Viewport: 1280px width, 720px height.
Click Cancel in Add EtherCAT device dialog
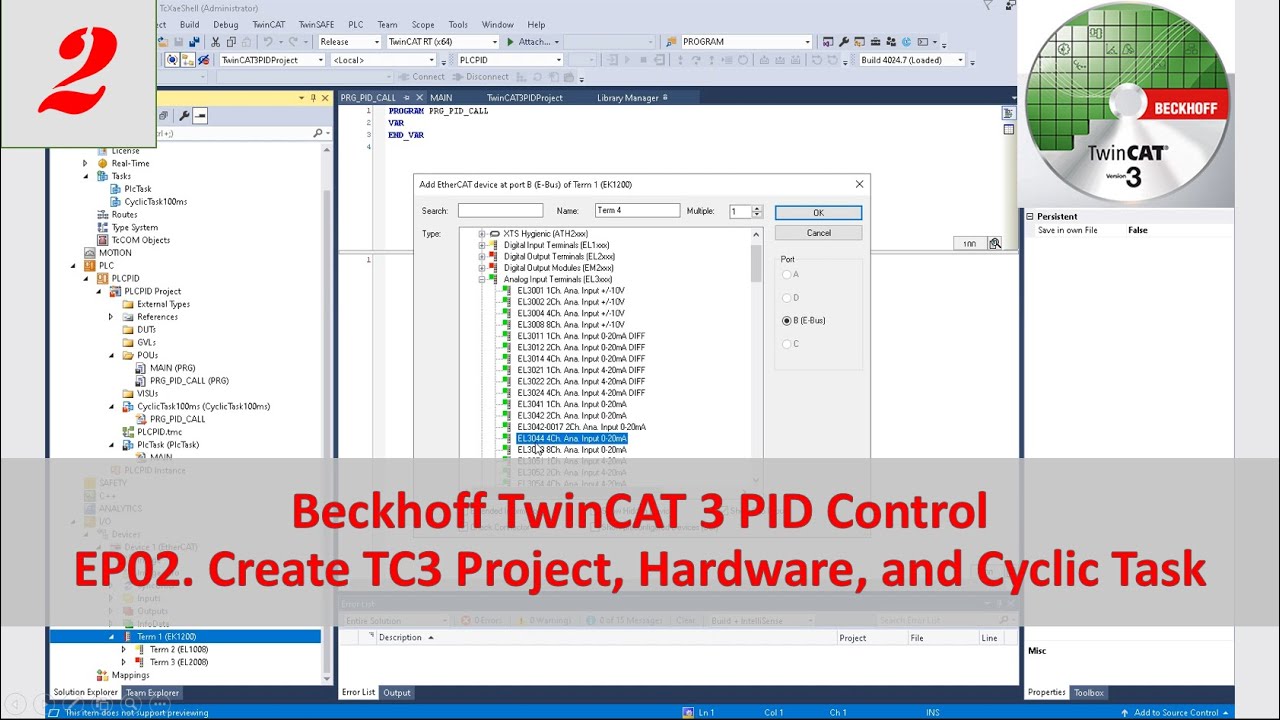[x=818, y=233]
